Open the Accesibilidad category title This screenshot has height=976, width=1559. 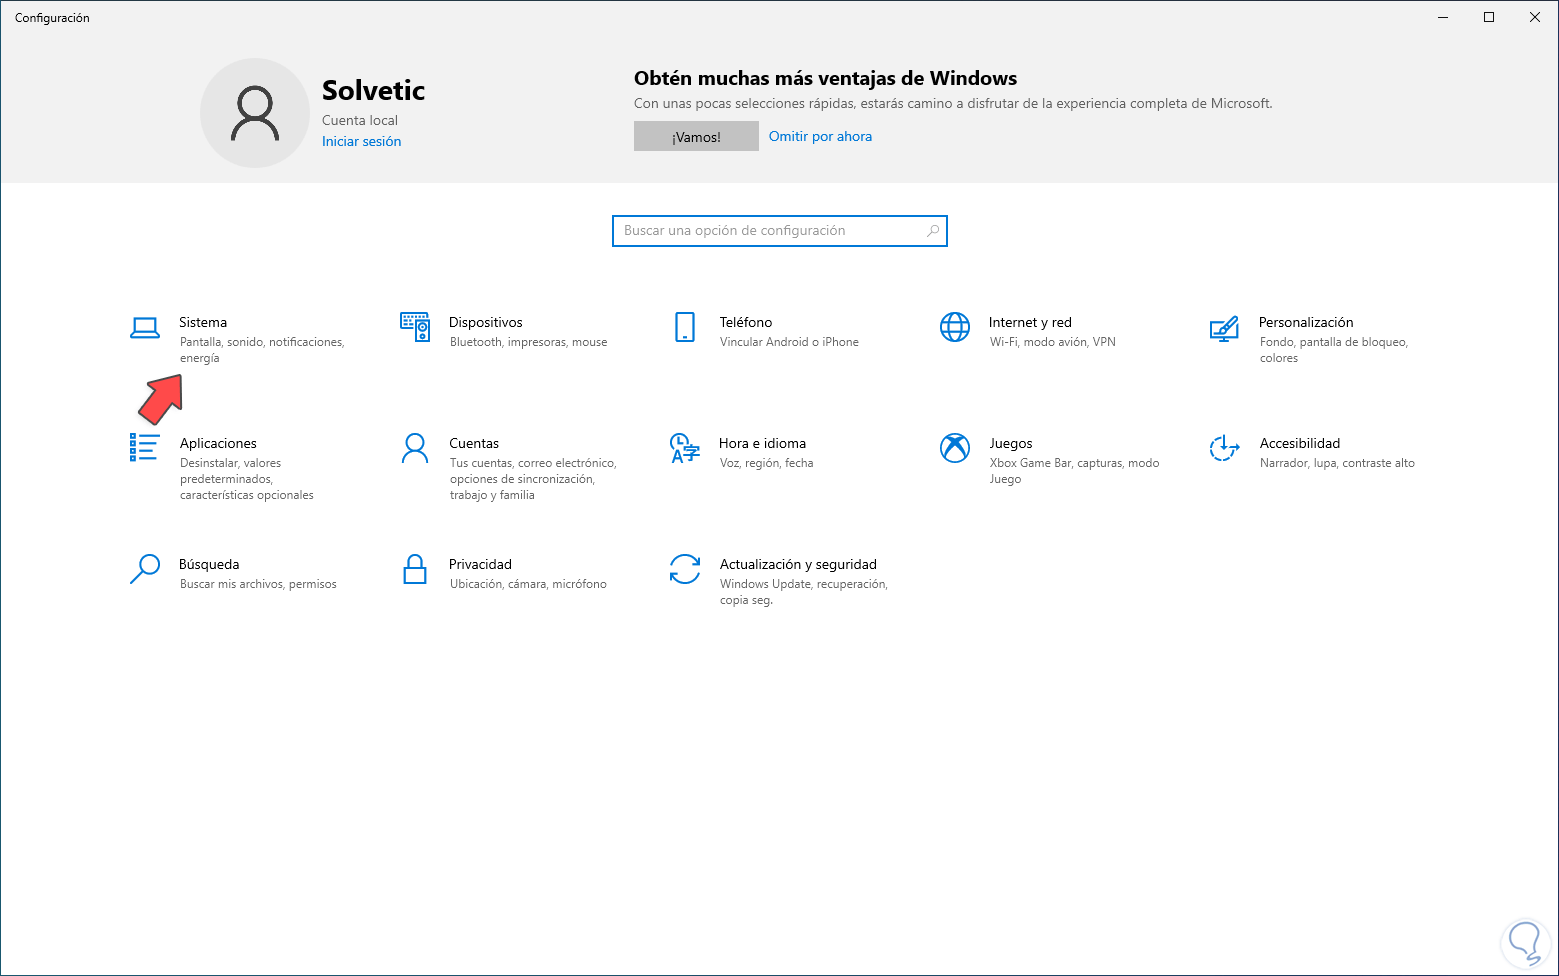[1300, 443]
